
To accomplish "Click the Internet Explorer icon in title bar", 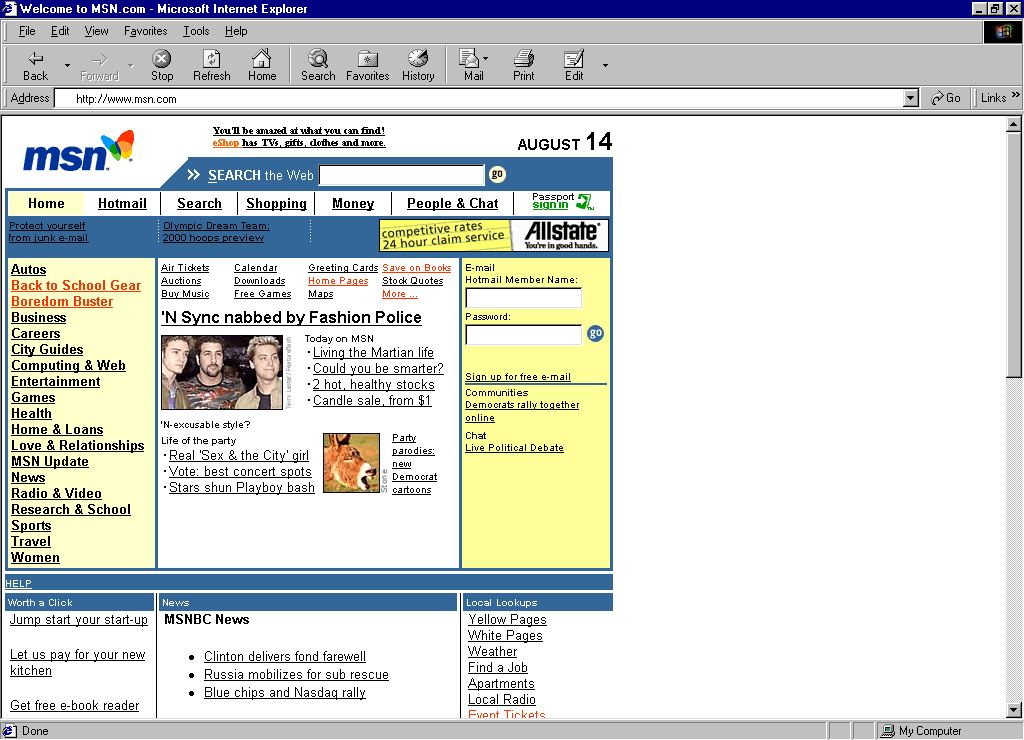I will pos(9,8).
